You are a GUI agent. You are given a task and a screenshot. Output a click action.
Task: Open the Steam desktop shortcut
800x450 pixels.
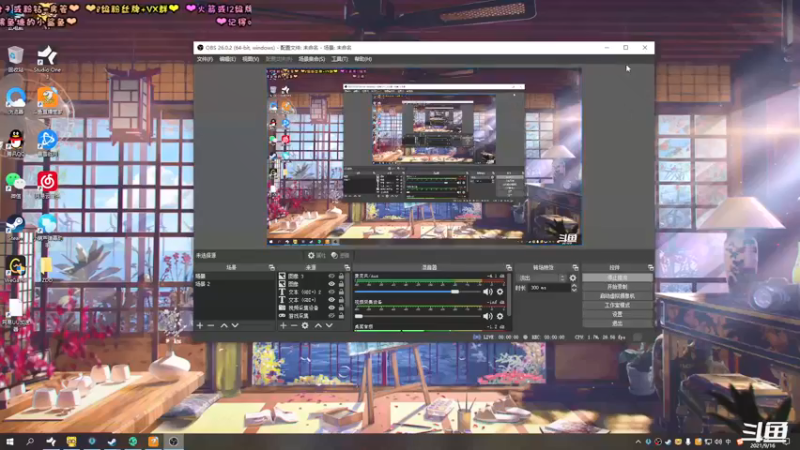(x=15, y=227)
